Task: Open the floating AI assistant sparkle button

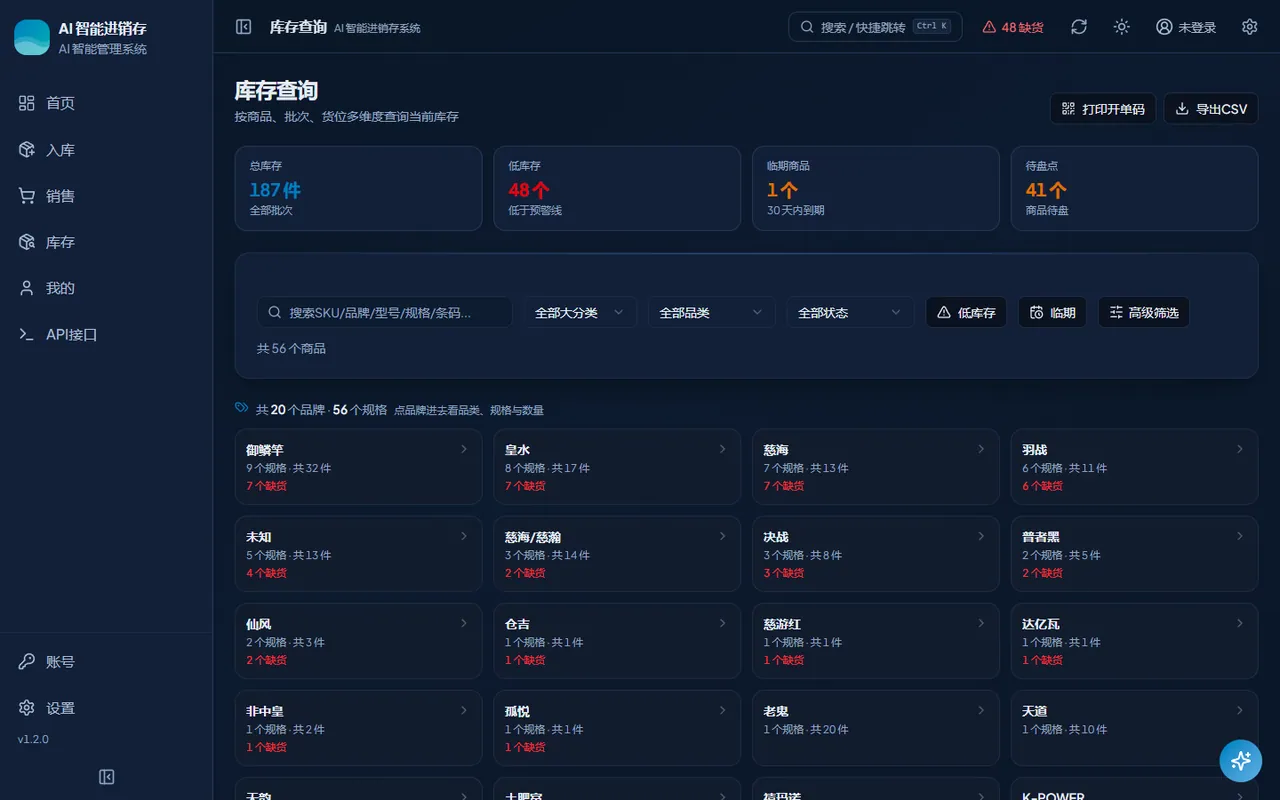Action: (1241, 760)
